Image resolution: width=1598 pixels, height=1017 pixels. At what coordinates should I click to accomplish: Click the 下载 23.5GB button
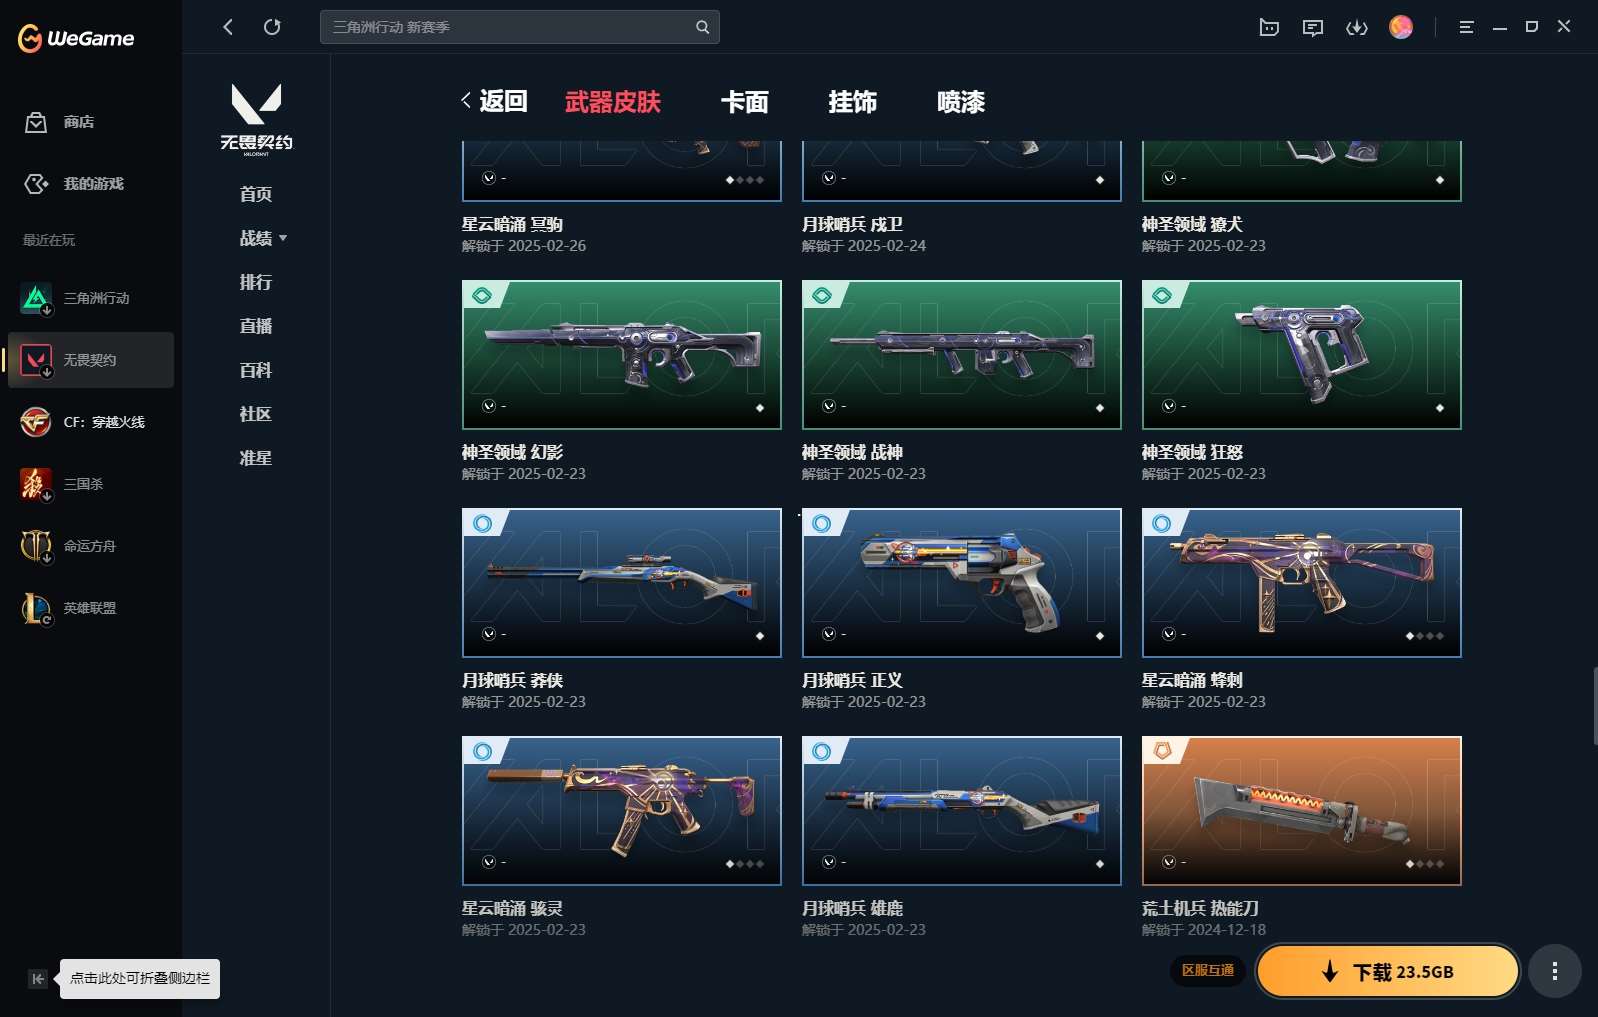(x=1388, y=971)
